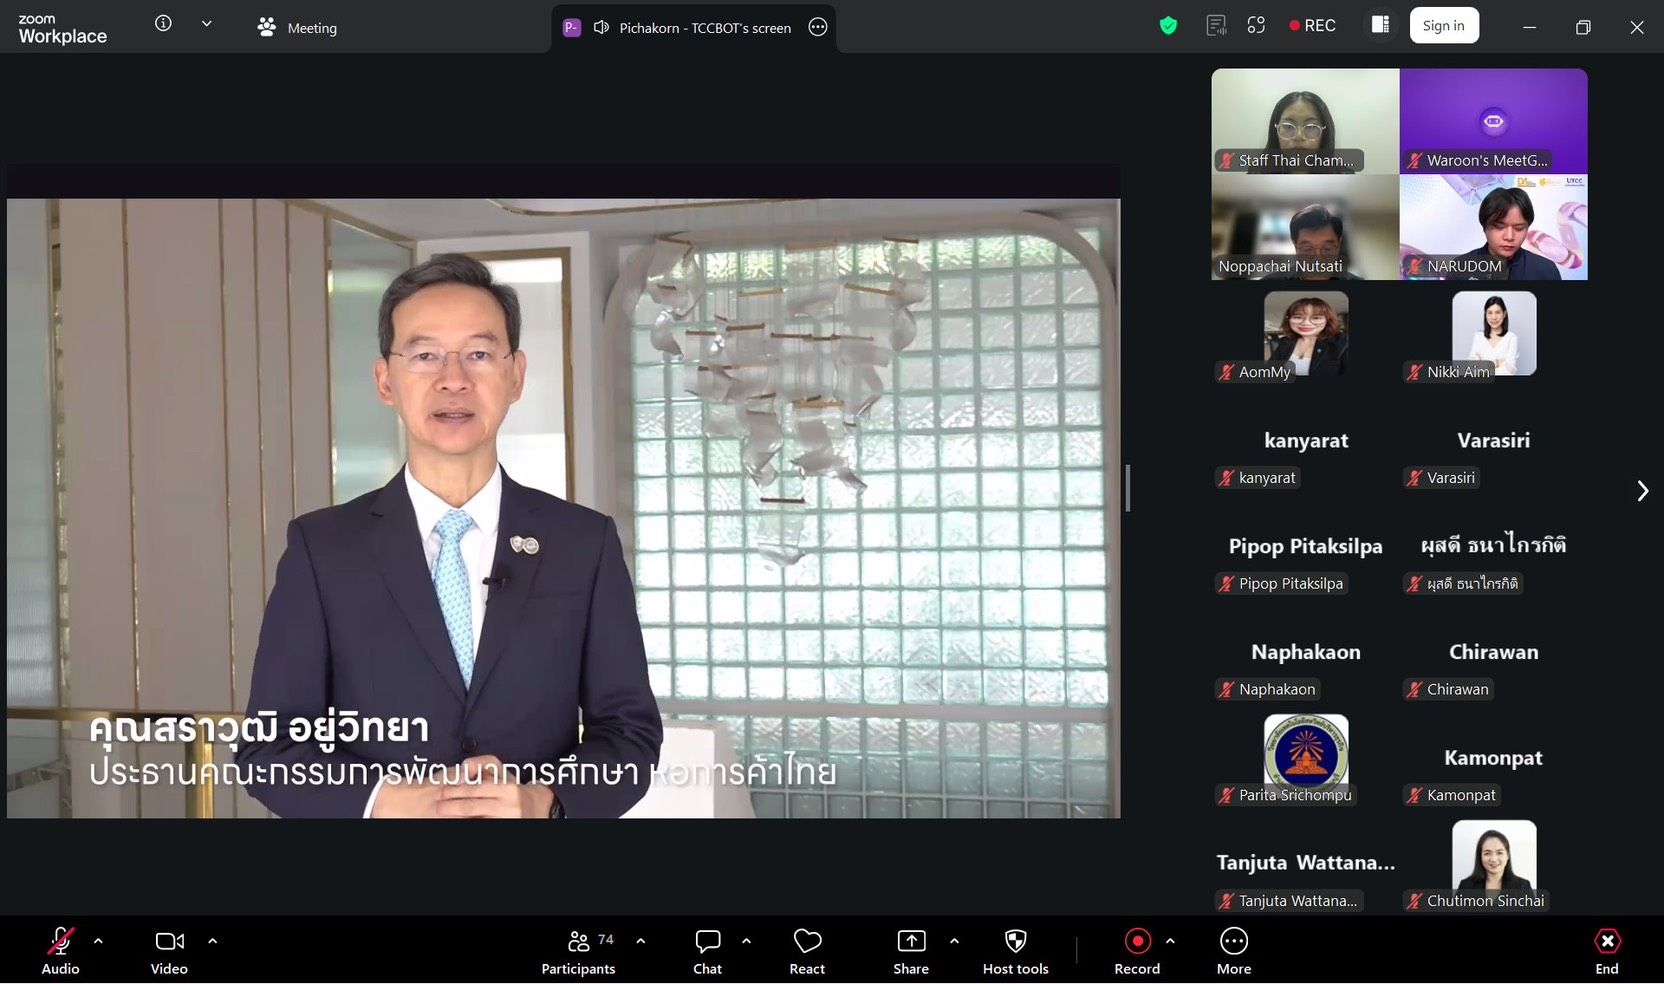Click AomMy profile picture
The width and height of the screenshot is (1664, 984).
point(1306,333)
